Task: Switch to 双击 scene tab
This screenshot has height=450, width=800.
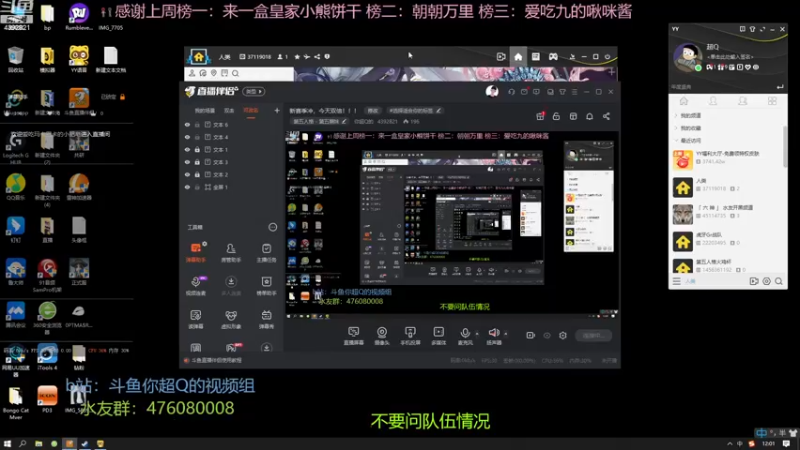Action: pyautogui.click(x=229, y=110)
